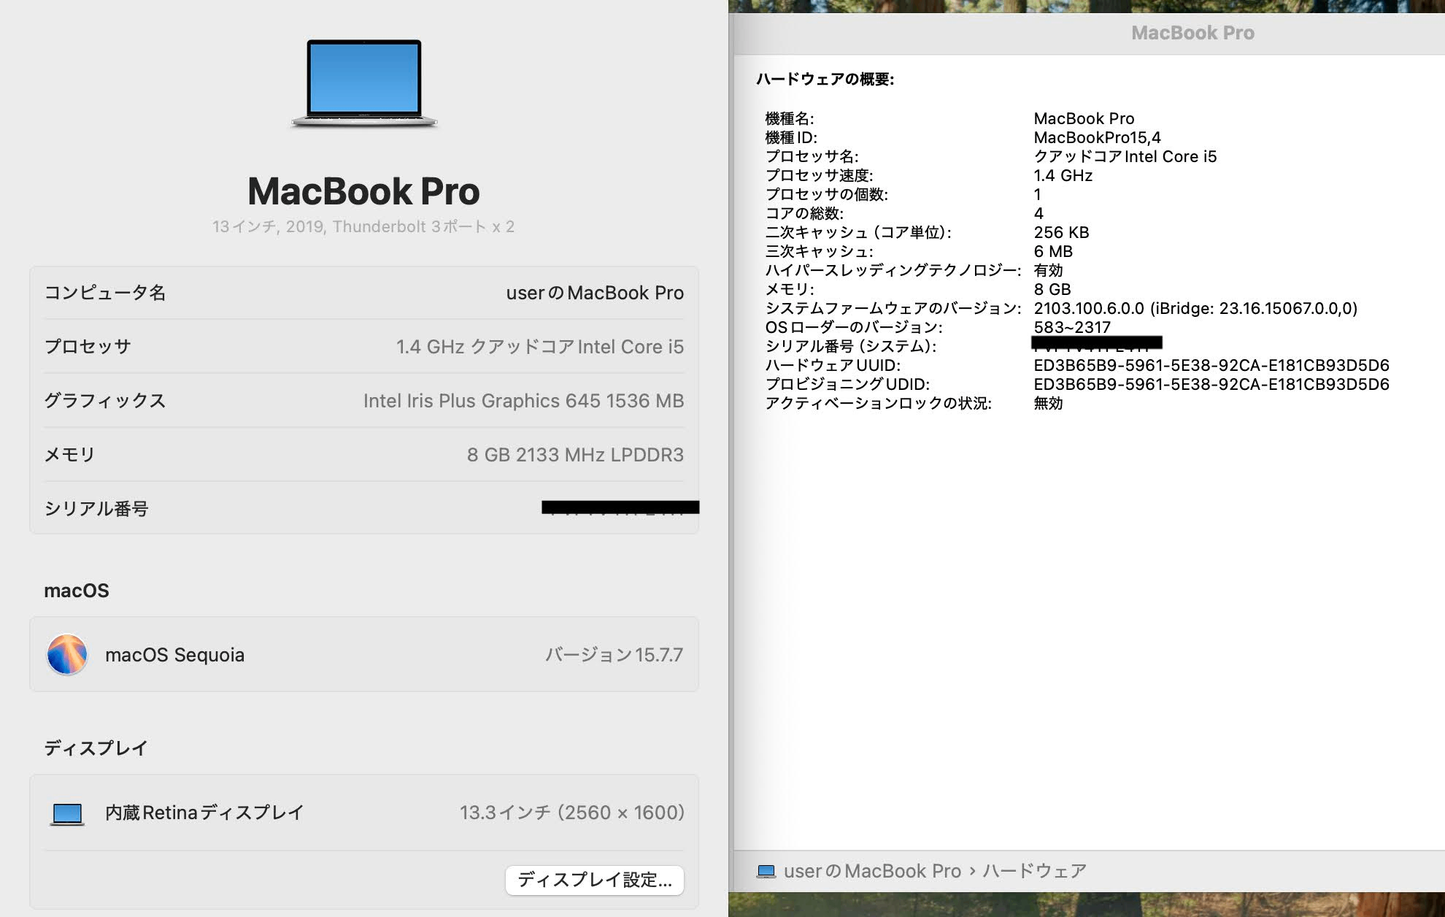This screenshot has width=1445, height=917.
Task: Click 8 GB 2133 MHz LPDDR3 value
Action: [576, 455]
